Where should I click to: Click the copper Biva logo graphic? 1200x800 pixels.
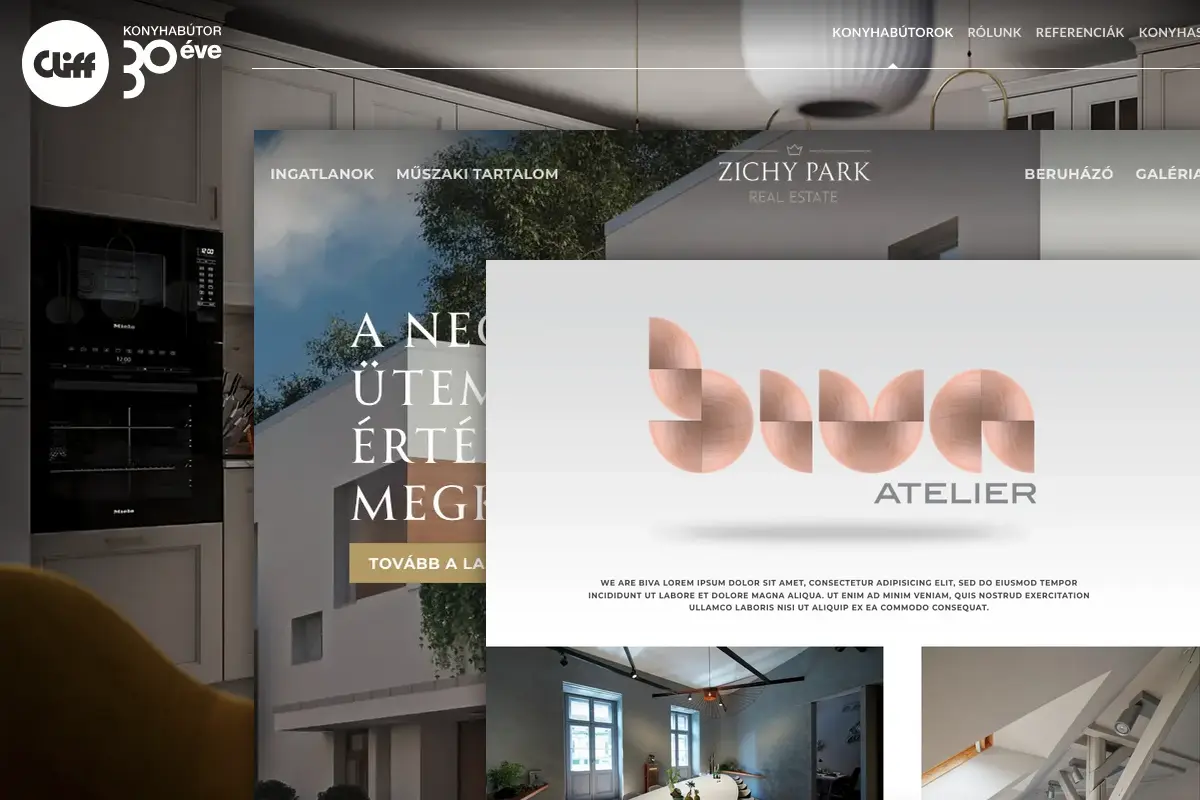point(840,396)
